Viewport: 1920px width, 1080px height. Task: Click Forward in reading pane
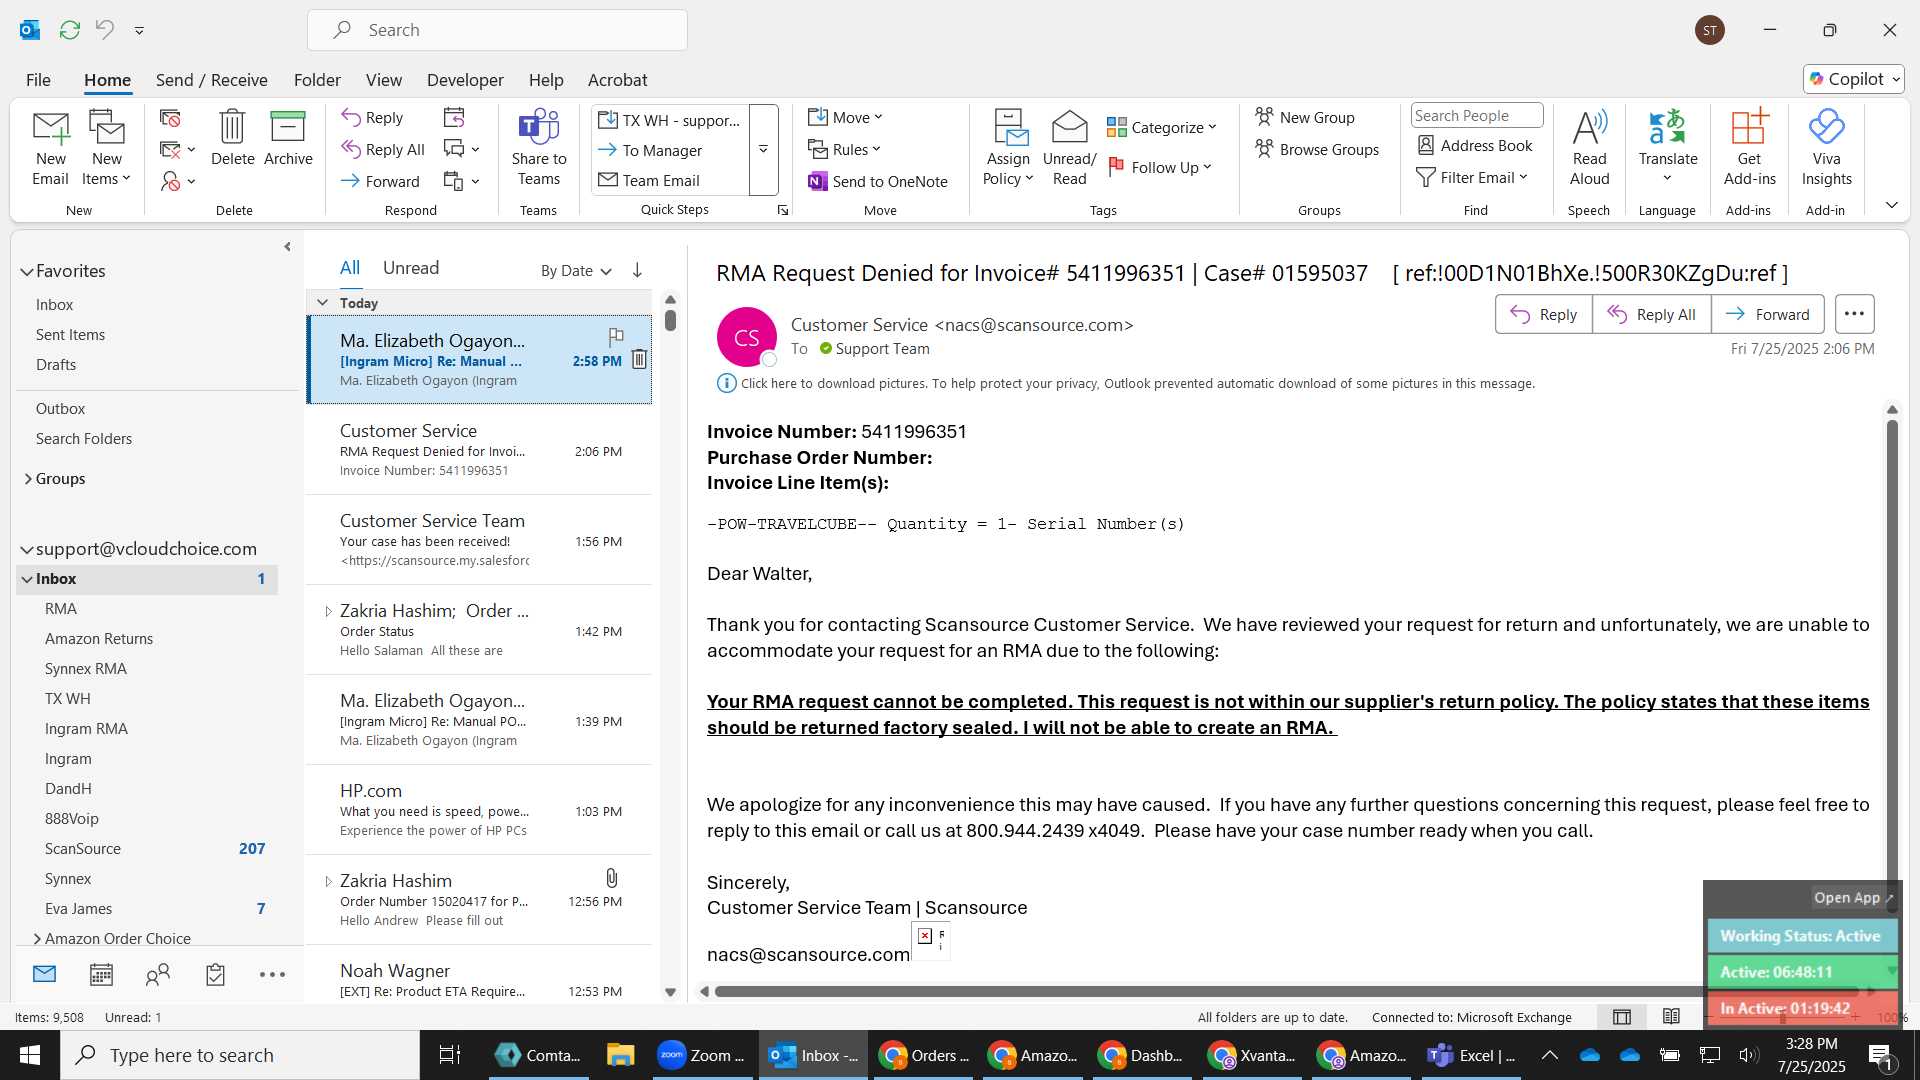click(x=1767, y=314)
